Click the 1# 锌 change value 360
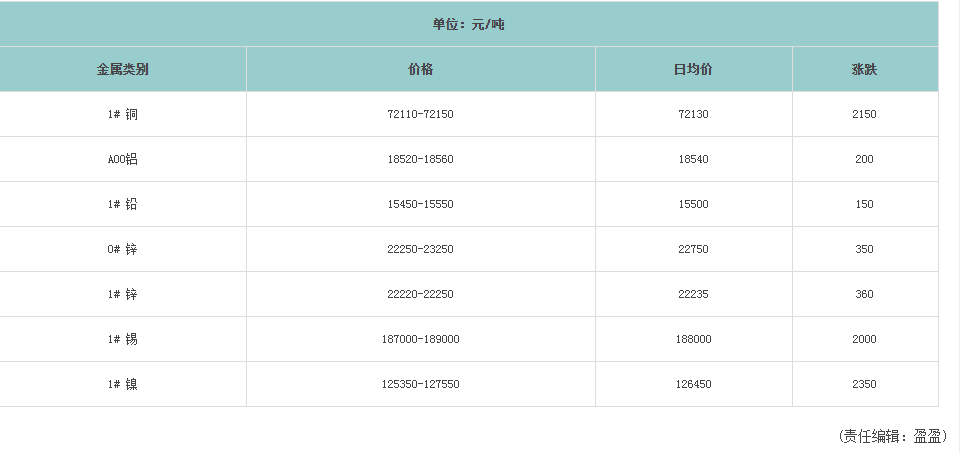960x453 pixels. point(865,295)
